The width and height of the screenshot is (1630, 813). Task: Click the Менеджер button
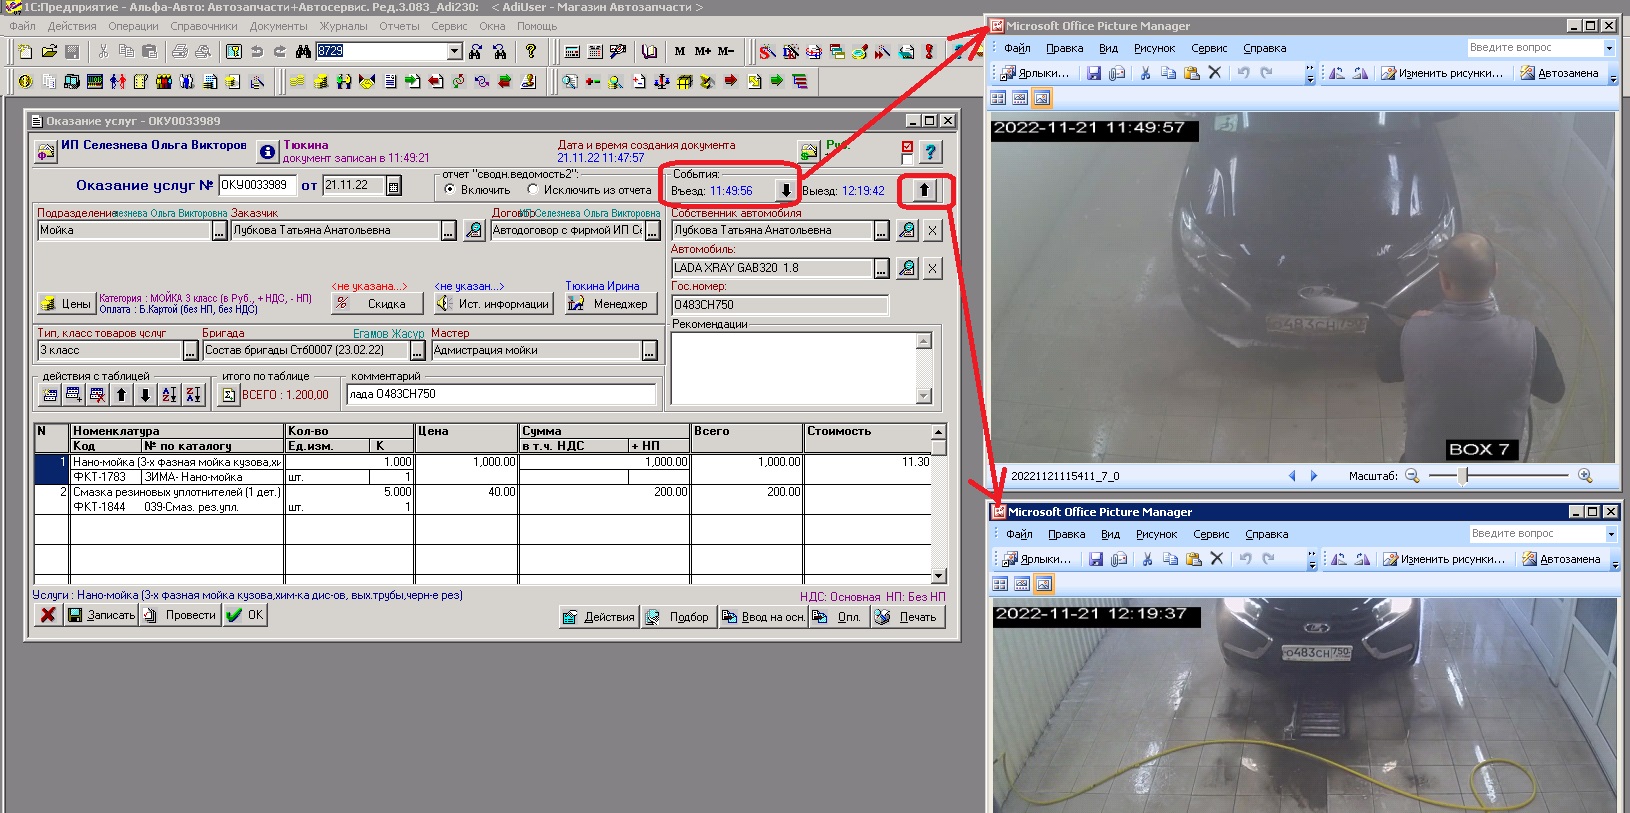(x=609, y=304)
